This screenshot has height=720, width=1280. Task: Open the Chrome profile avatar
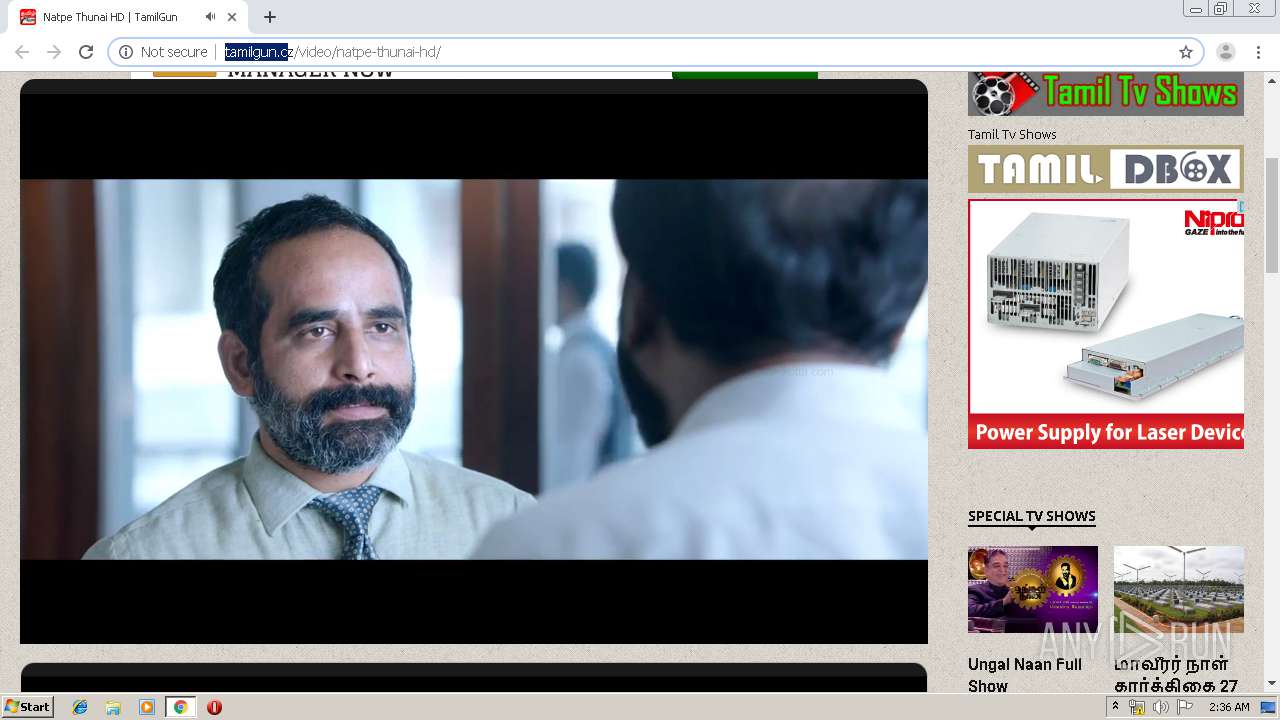[1226, 52]
